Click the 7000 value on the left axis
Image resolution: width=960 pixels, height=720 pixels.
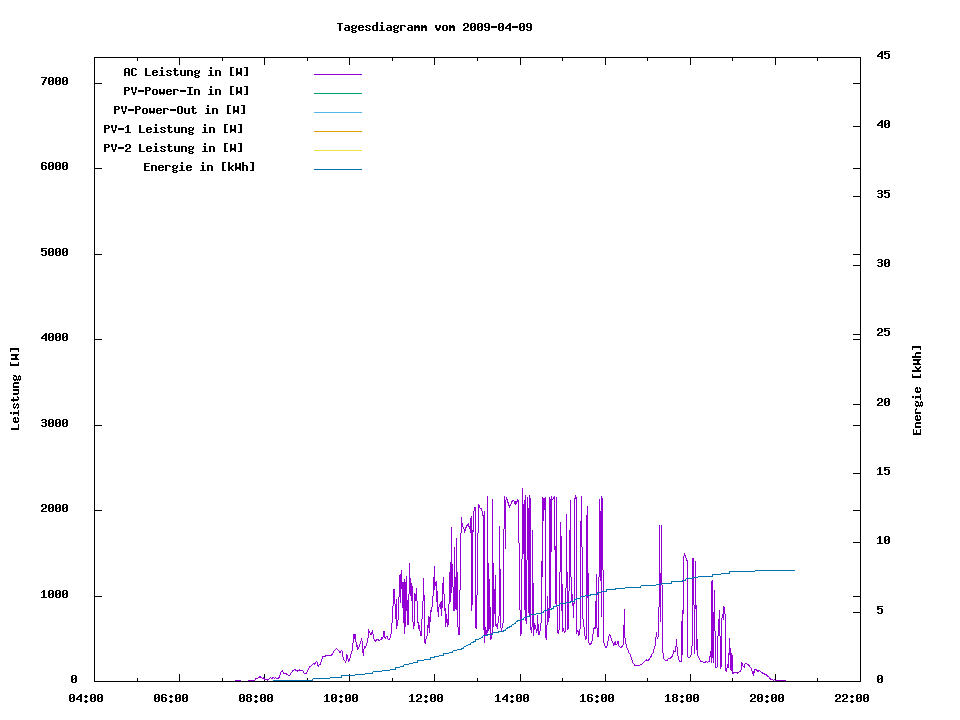pos(54,82)
